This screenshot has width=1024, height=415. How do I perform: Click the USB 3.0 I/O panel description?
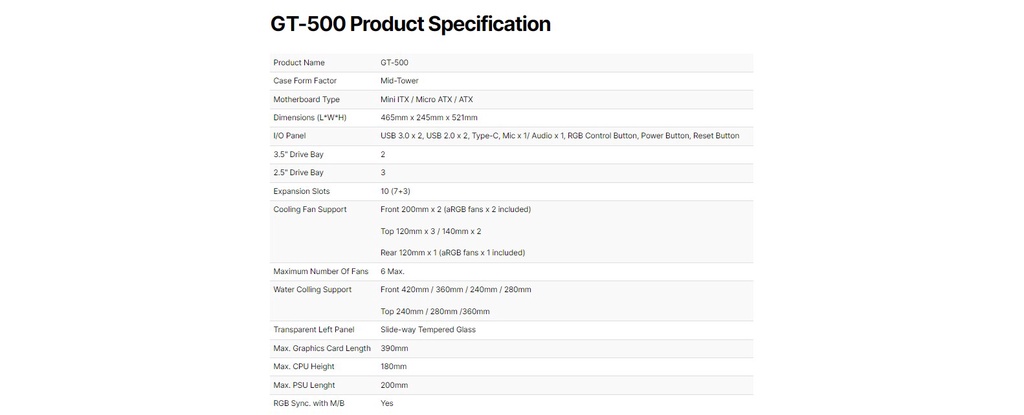pos(559,136)
